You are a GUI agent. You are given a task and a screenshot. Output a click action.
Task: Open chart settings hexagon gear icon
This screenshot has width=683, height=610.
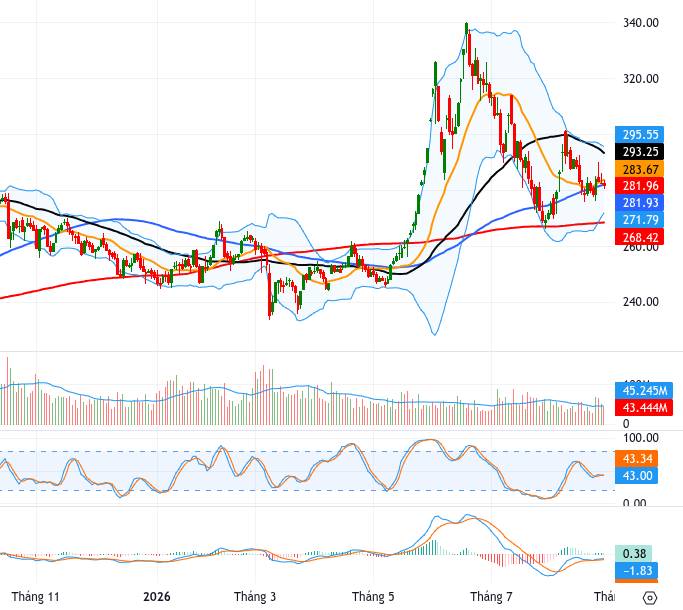(649, 597)
